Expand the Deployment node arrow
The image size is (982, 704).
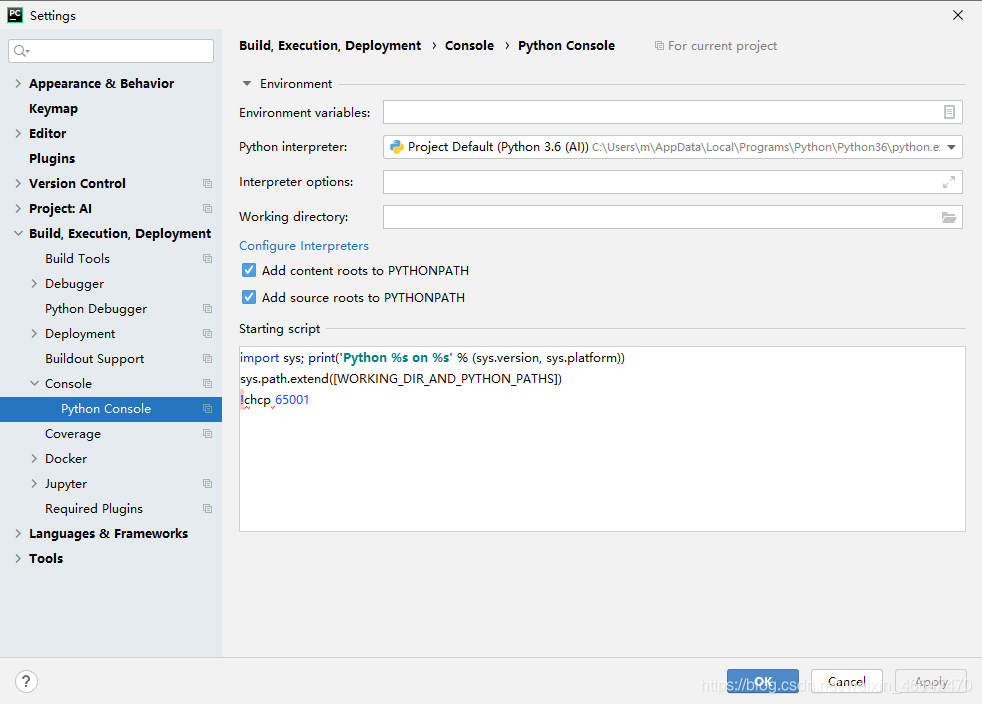pos(34,334)
